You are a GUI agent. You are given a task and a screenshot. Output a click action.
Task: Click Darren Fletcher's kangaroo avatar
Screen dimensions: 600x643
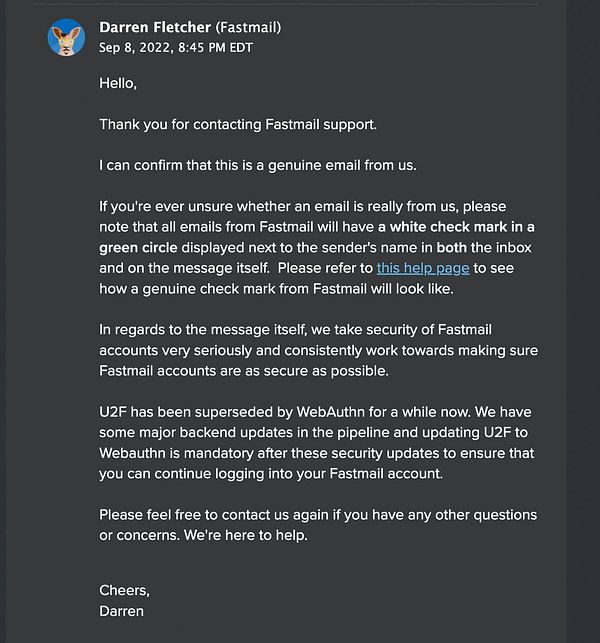tap(66, 36)
